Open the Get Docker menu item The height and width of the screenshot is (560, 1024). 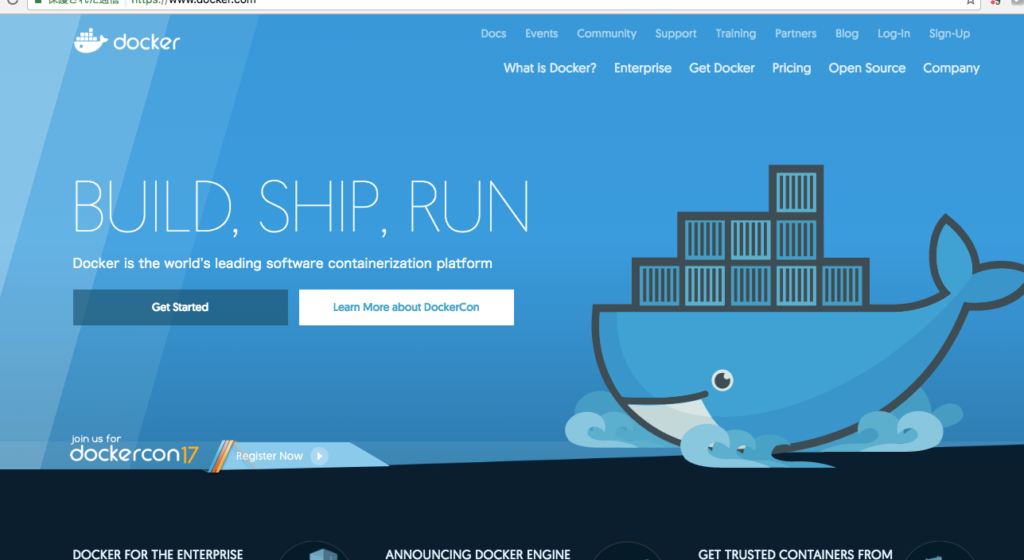coord(722,68)
